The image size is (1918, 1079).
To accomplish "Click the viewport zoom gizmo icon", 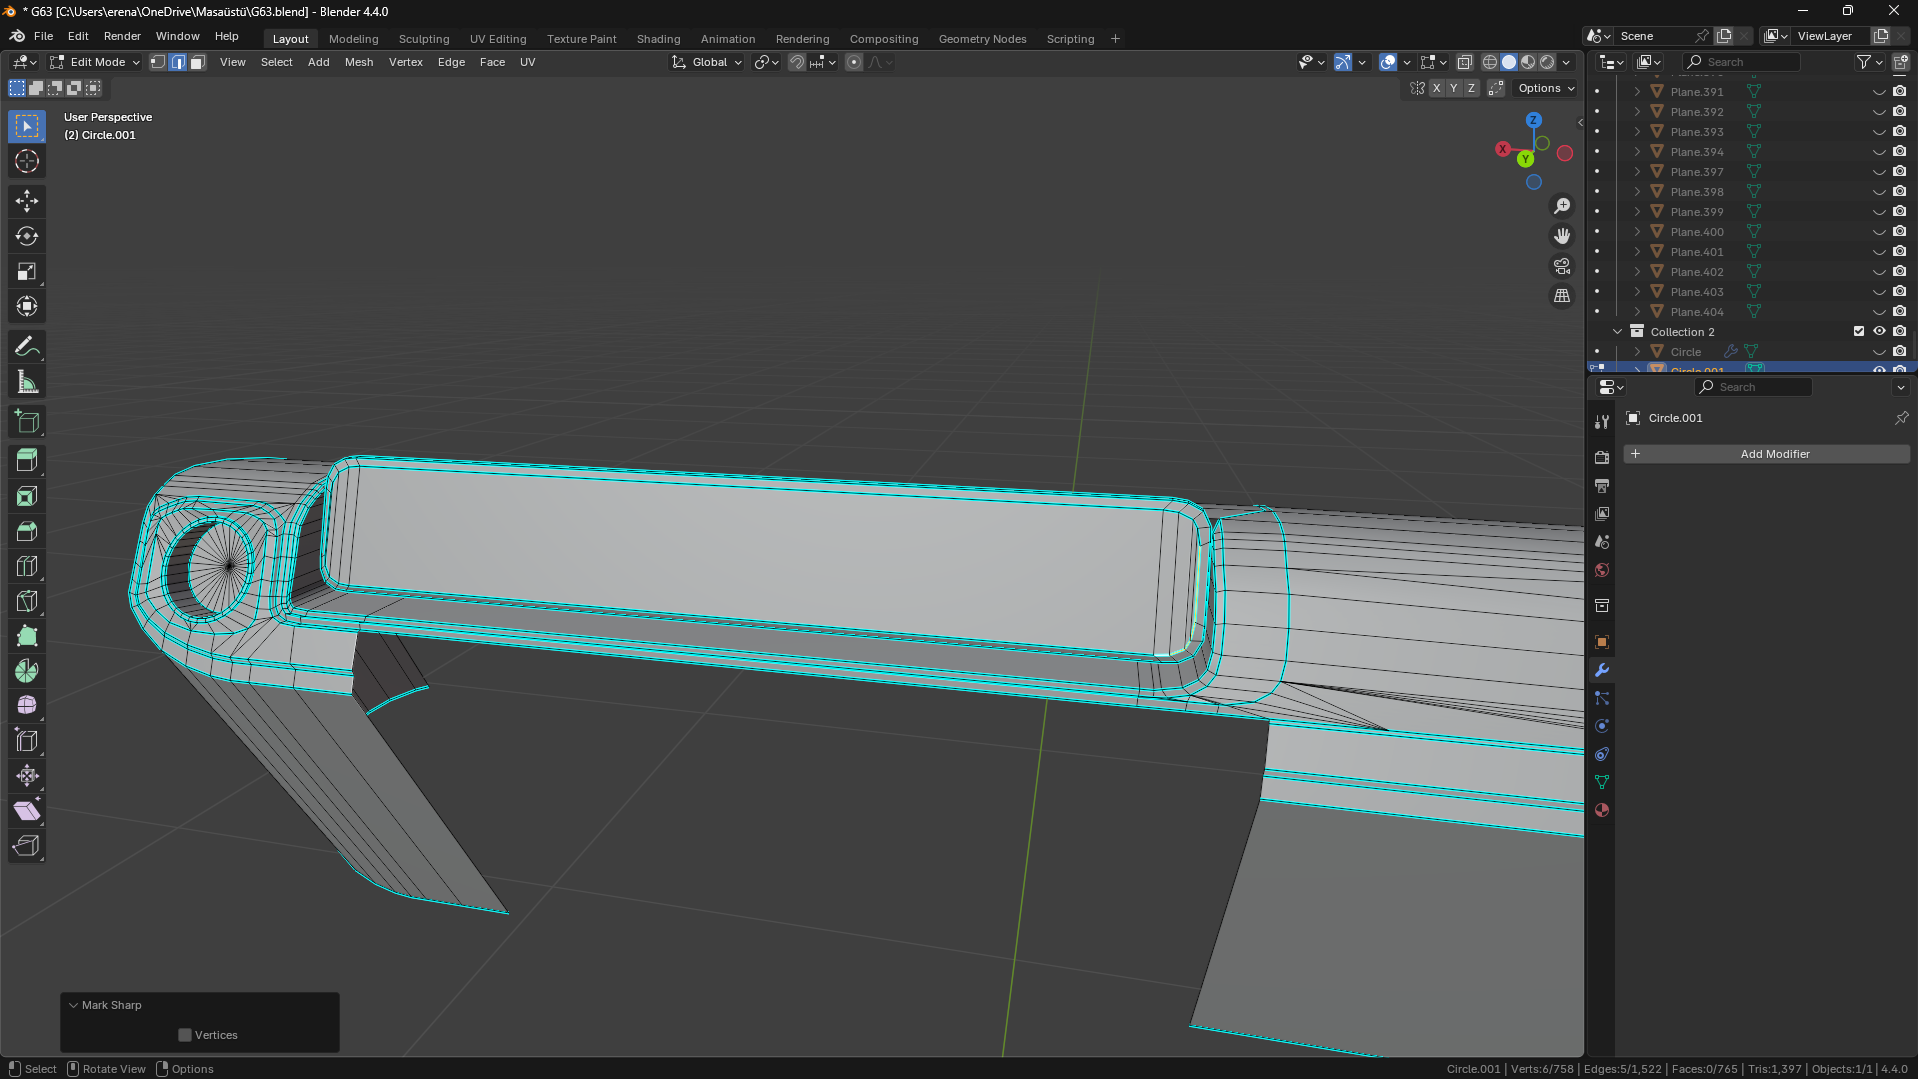I will pyautogui.click(x=1562, y=206).
